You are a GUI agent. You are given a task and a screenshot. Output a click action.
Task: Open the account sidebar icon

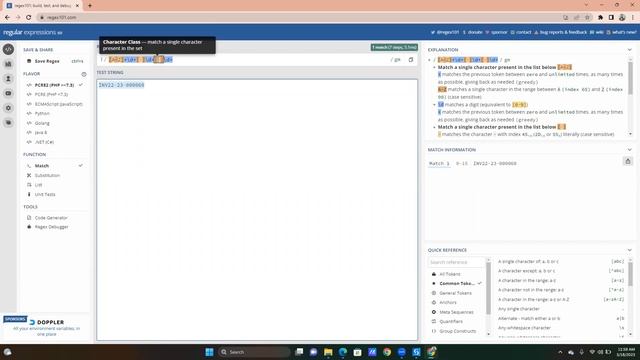pos(8,79)
